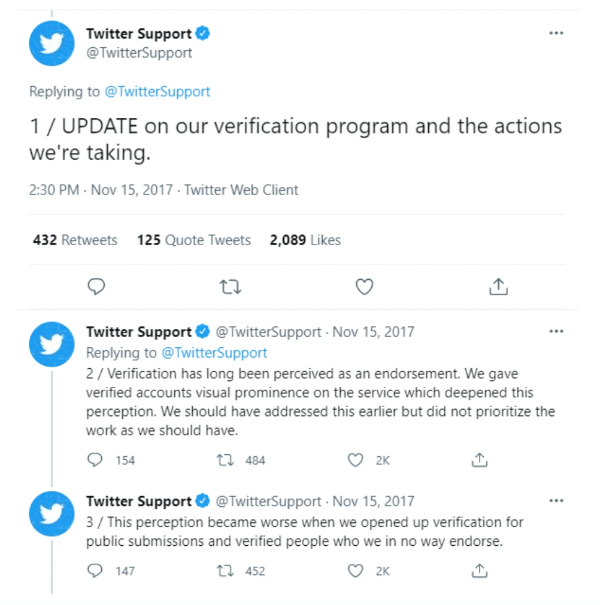Share the second tweet in thread
The height and width of the screenshot is (605, 600).
click(480, 460)
